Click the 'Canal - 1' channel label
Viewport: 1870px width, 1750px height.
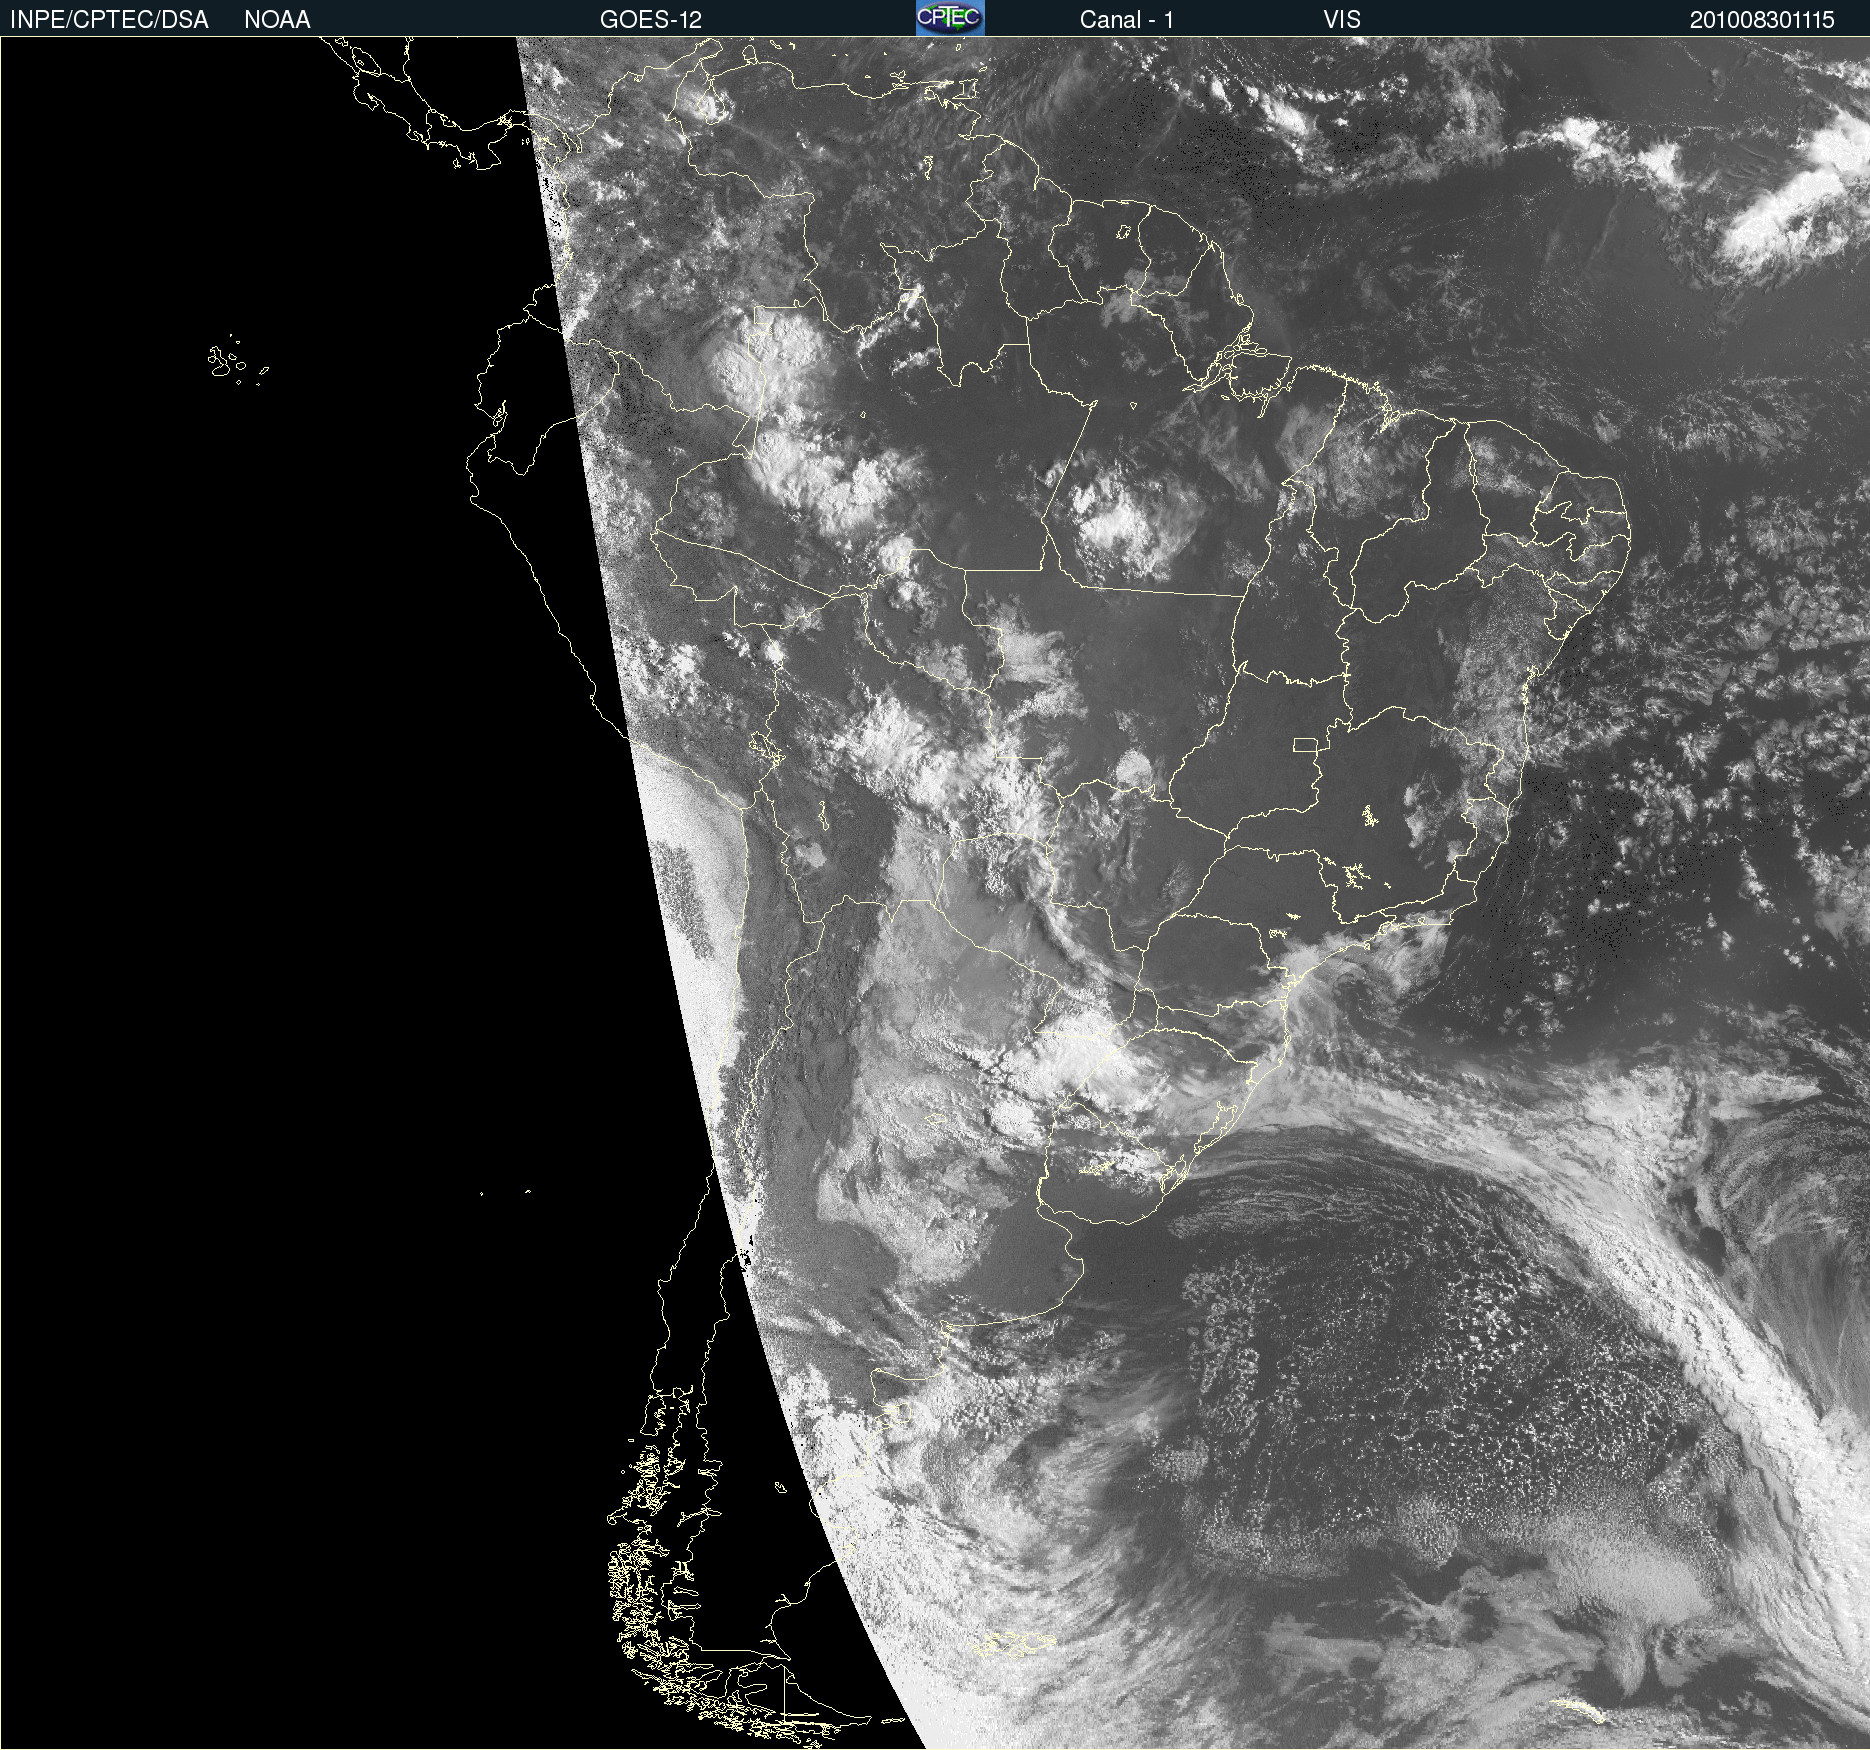click(1127, 20)
